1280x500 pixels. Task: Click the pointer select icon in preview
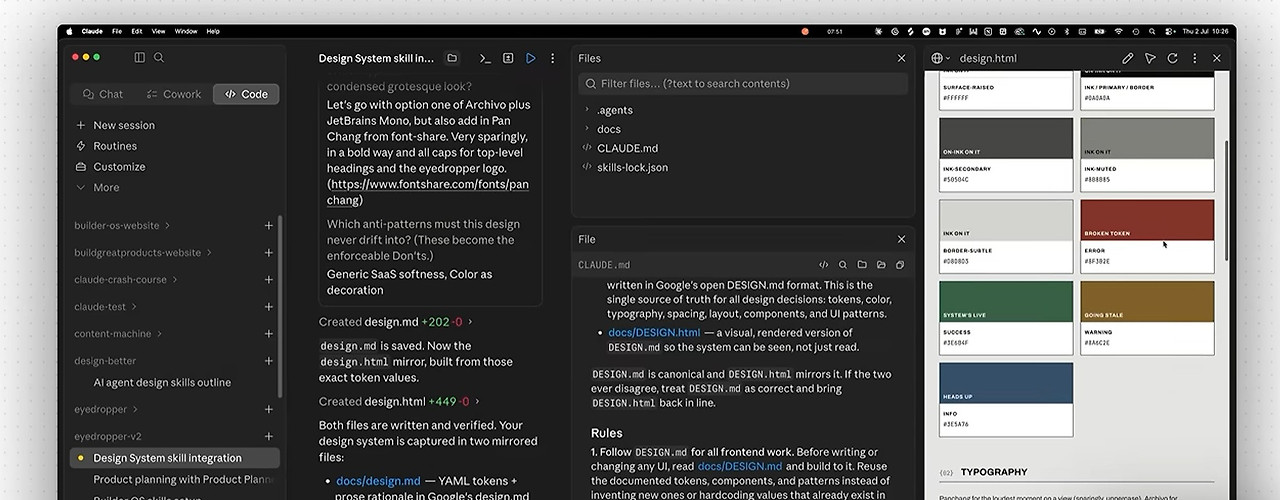pos(1150,58)
